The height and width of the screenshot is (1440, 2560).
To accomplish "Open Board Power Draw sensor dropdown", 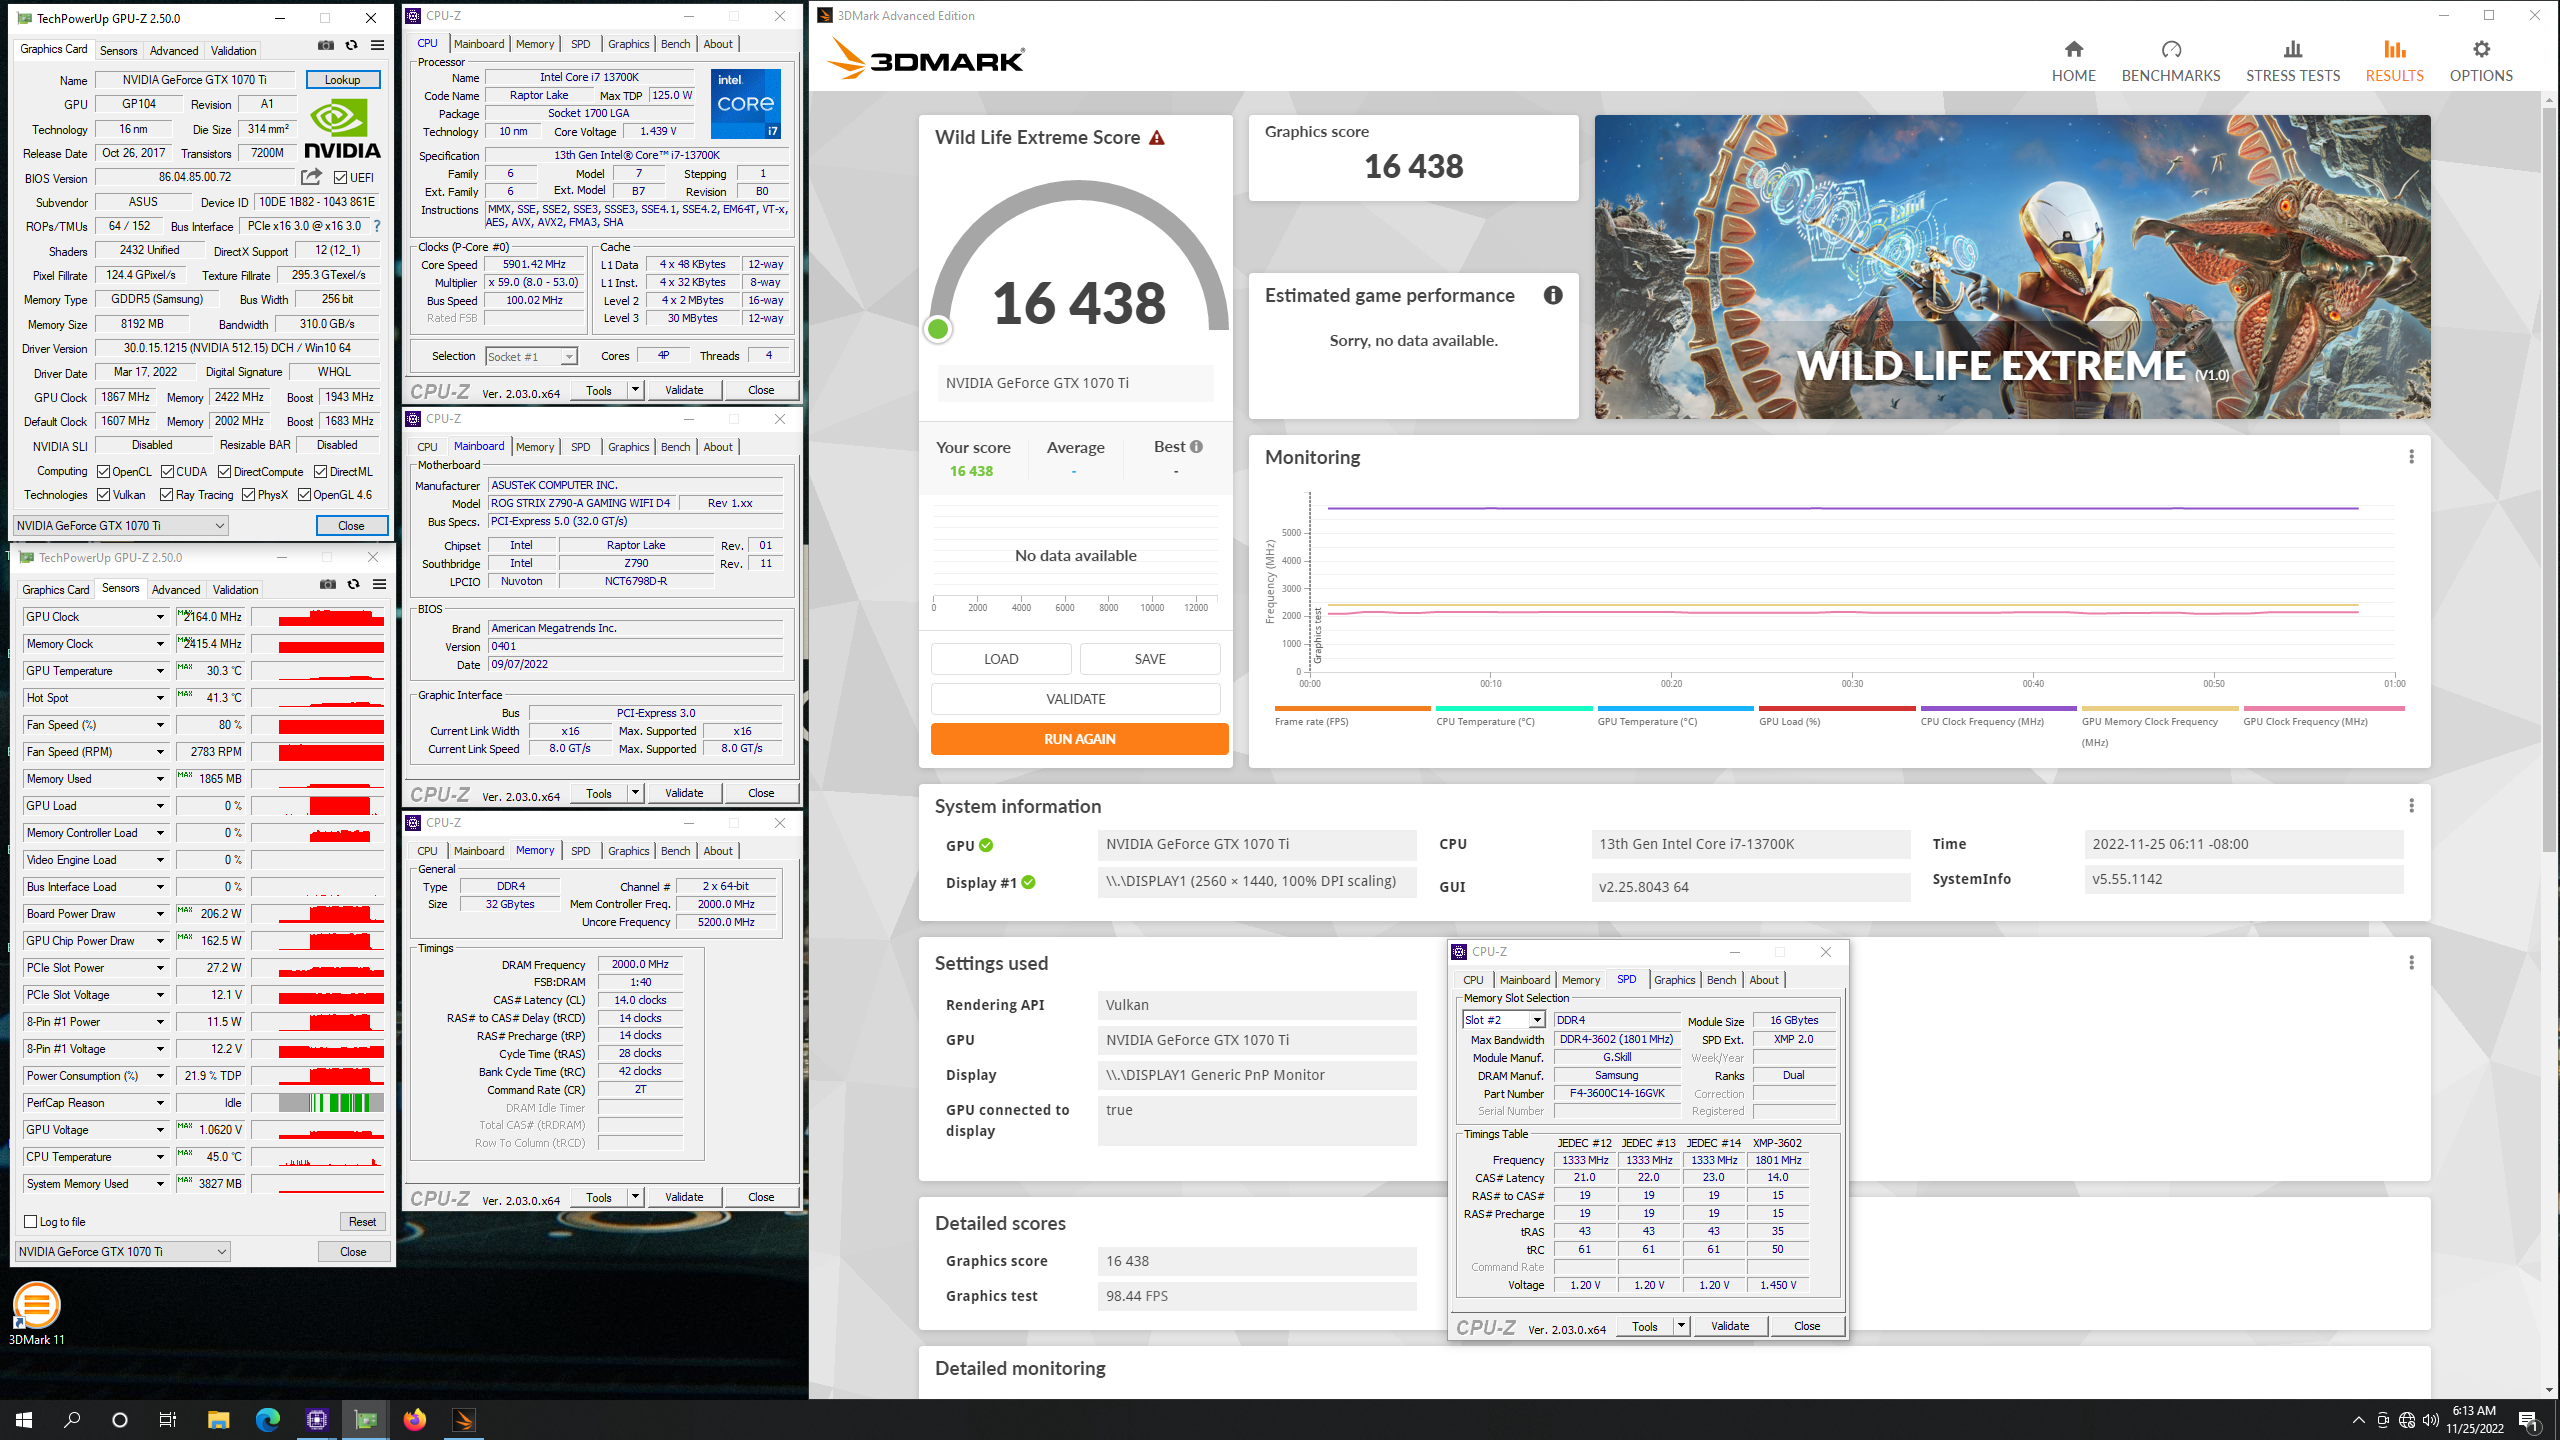I will (159, 914).
